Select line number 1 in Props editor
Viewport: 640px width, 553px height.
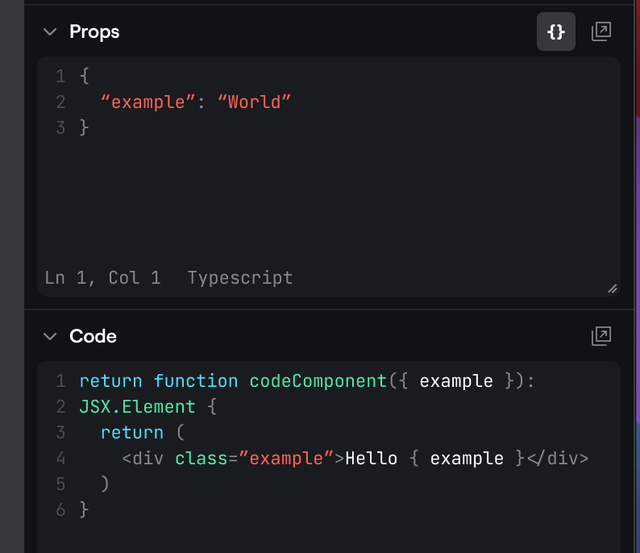tap(60, 76)
